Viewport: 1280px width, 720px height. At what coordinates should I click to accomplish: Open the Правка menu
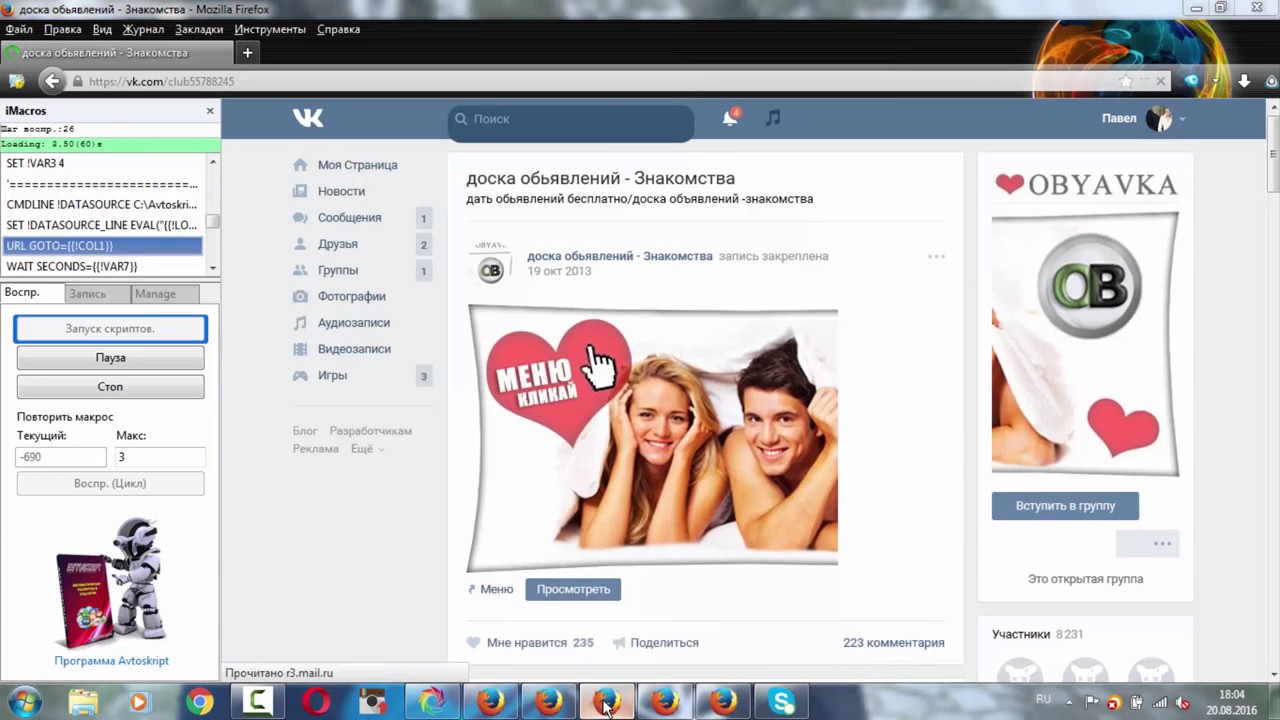(x=63, y=29)
